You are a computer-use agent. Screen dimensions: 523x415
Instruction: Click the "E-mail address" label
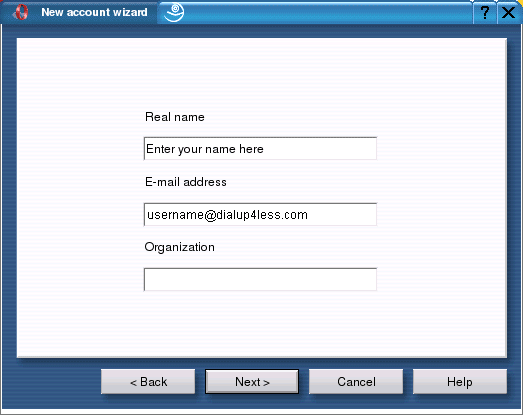[x=186, y=182]
